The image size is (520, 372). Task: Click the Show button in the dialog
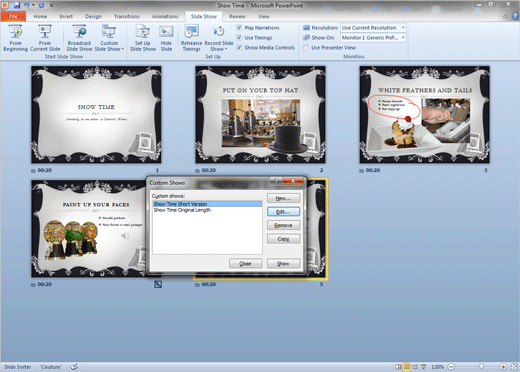283,263
